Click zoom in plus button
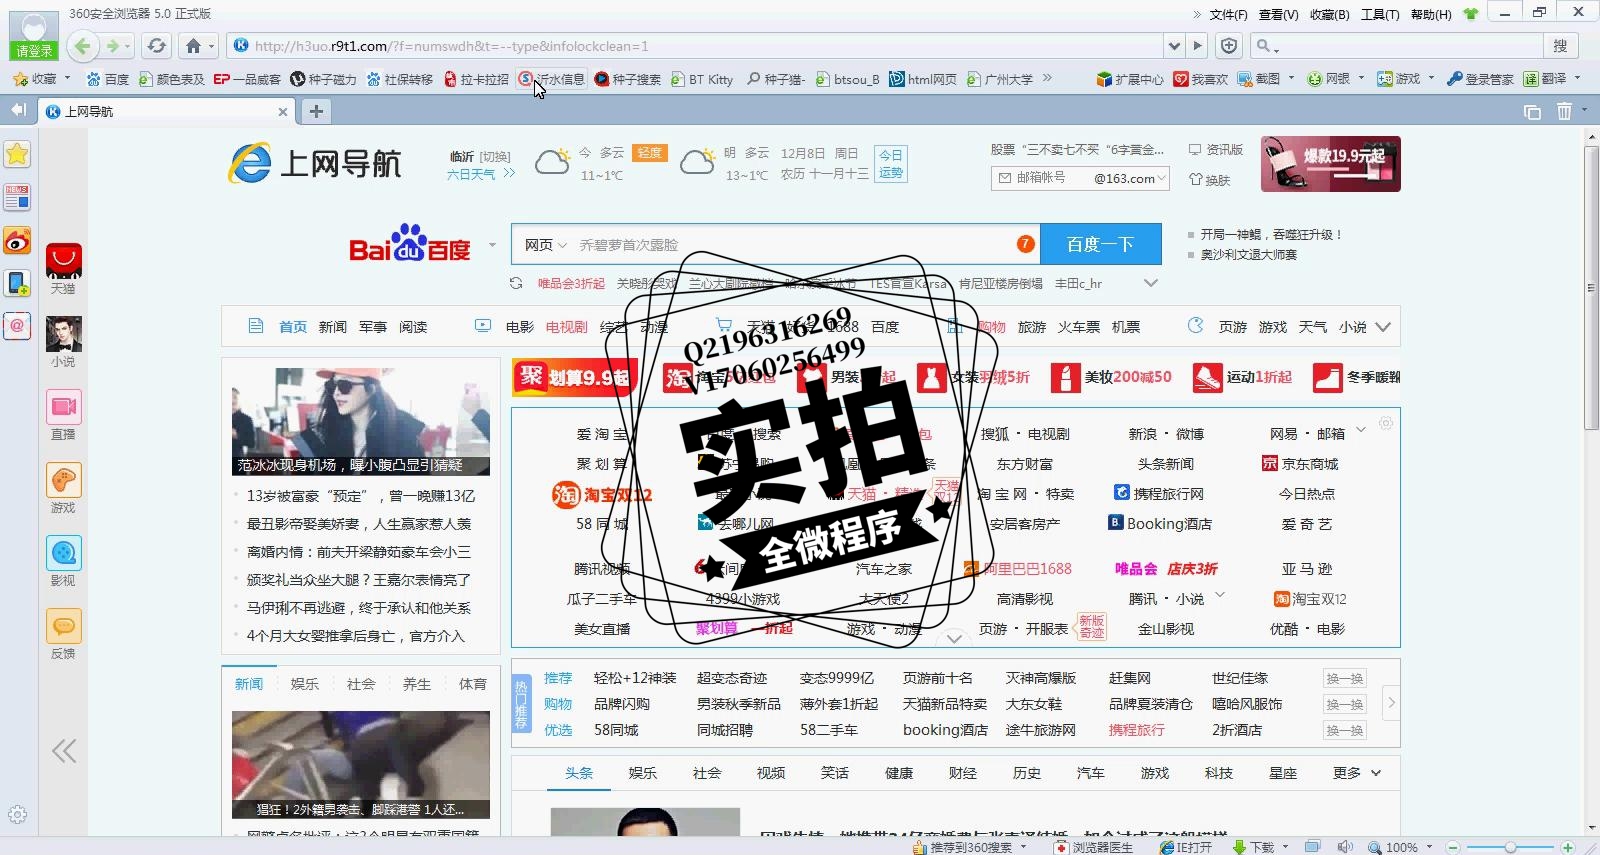1600x855 pixels. (x=1568, y=847)
